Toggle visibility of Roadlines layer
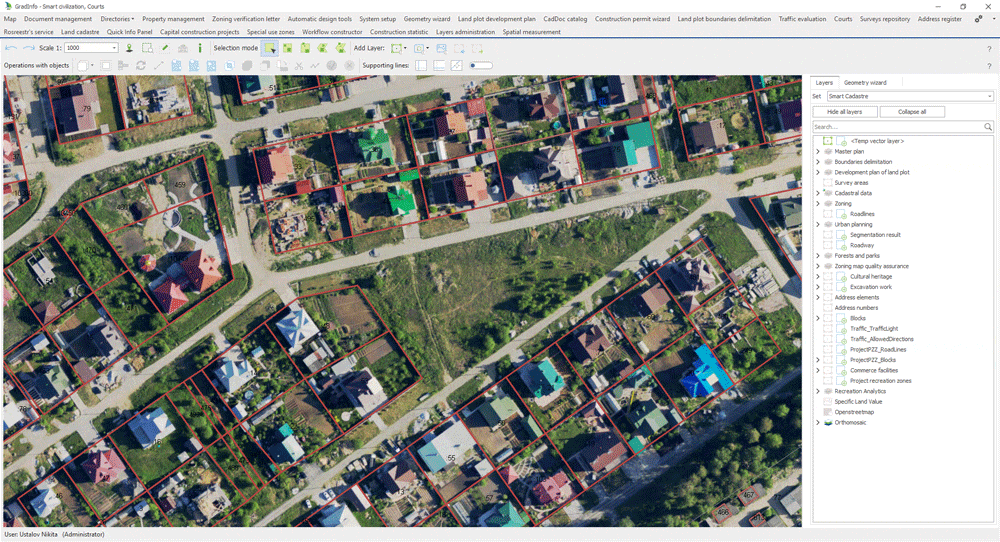1000x542 pixels. [828, 214]
